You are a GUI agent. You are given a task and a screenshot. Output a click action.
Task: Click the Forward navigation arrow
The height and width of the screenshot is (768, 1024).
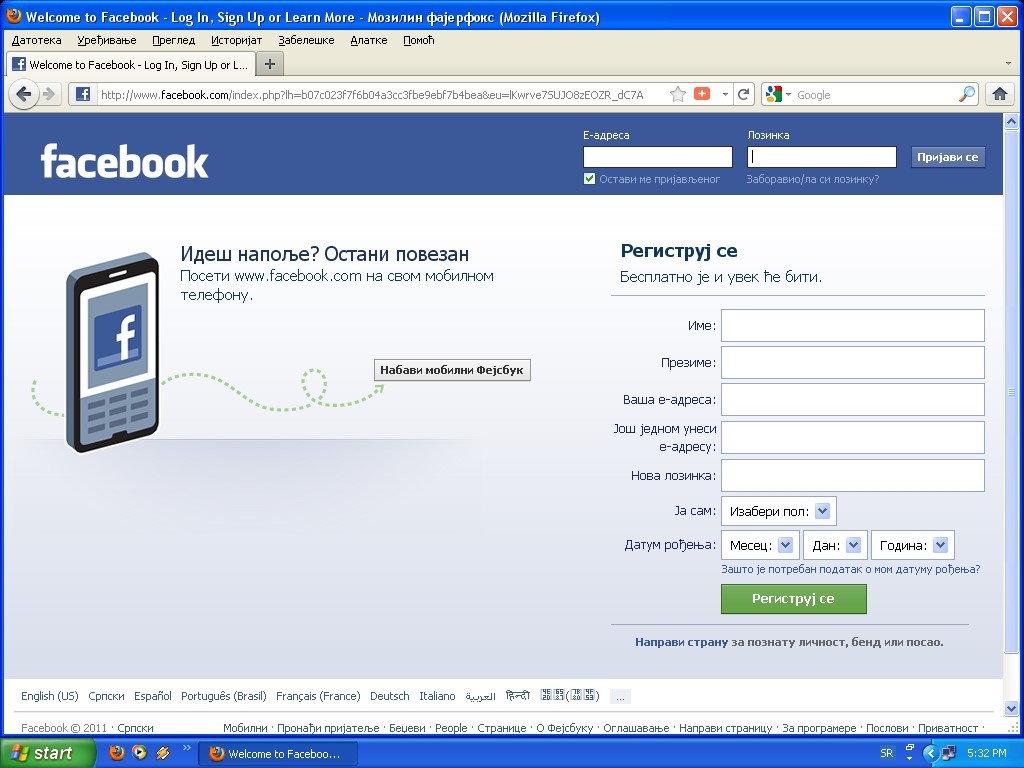pos(49,95)
